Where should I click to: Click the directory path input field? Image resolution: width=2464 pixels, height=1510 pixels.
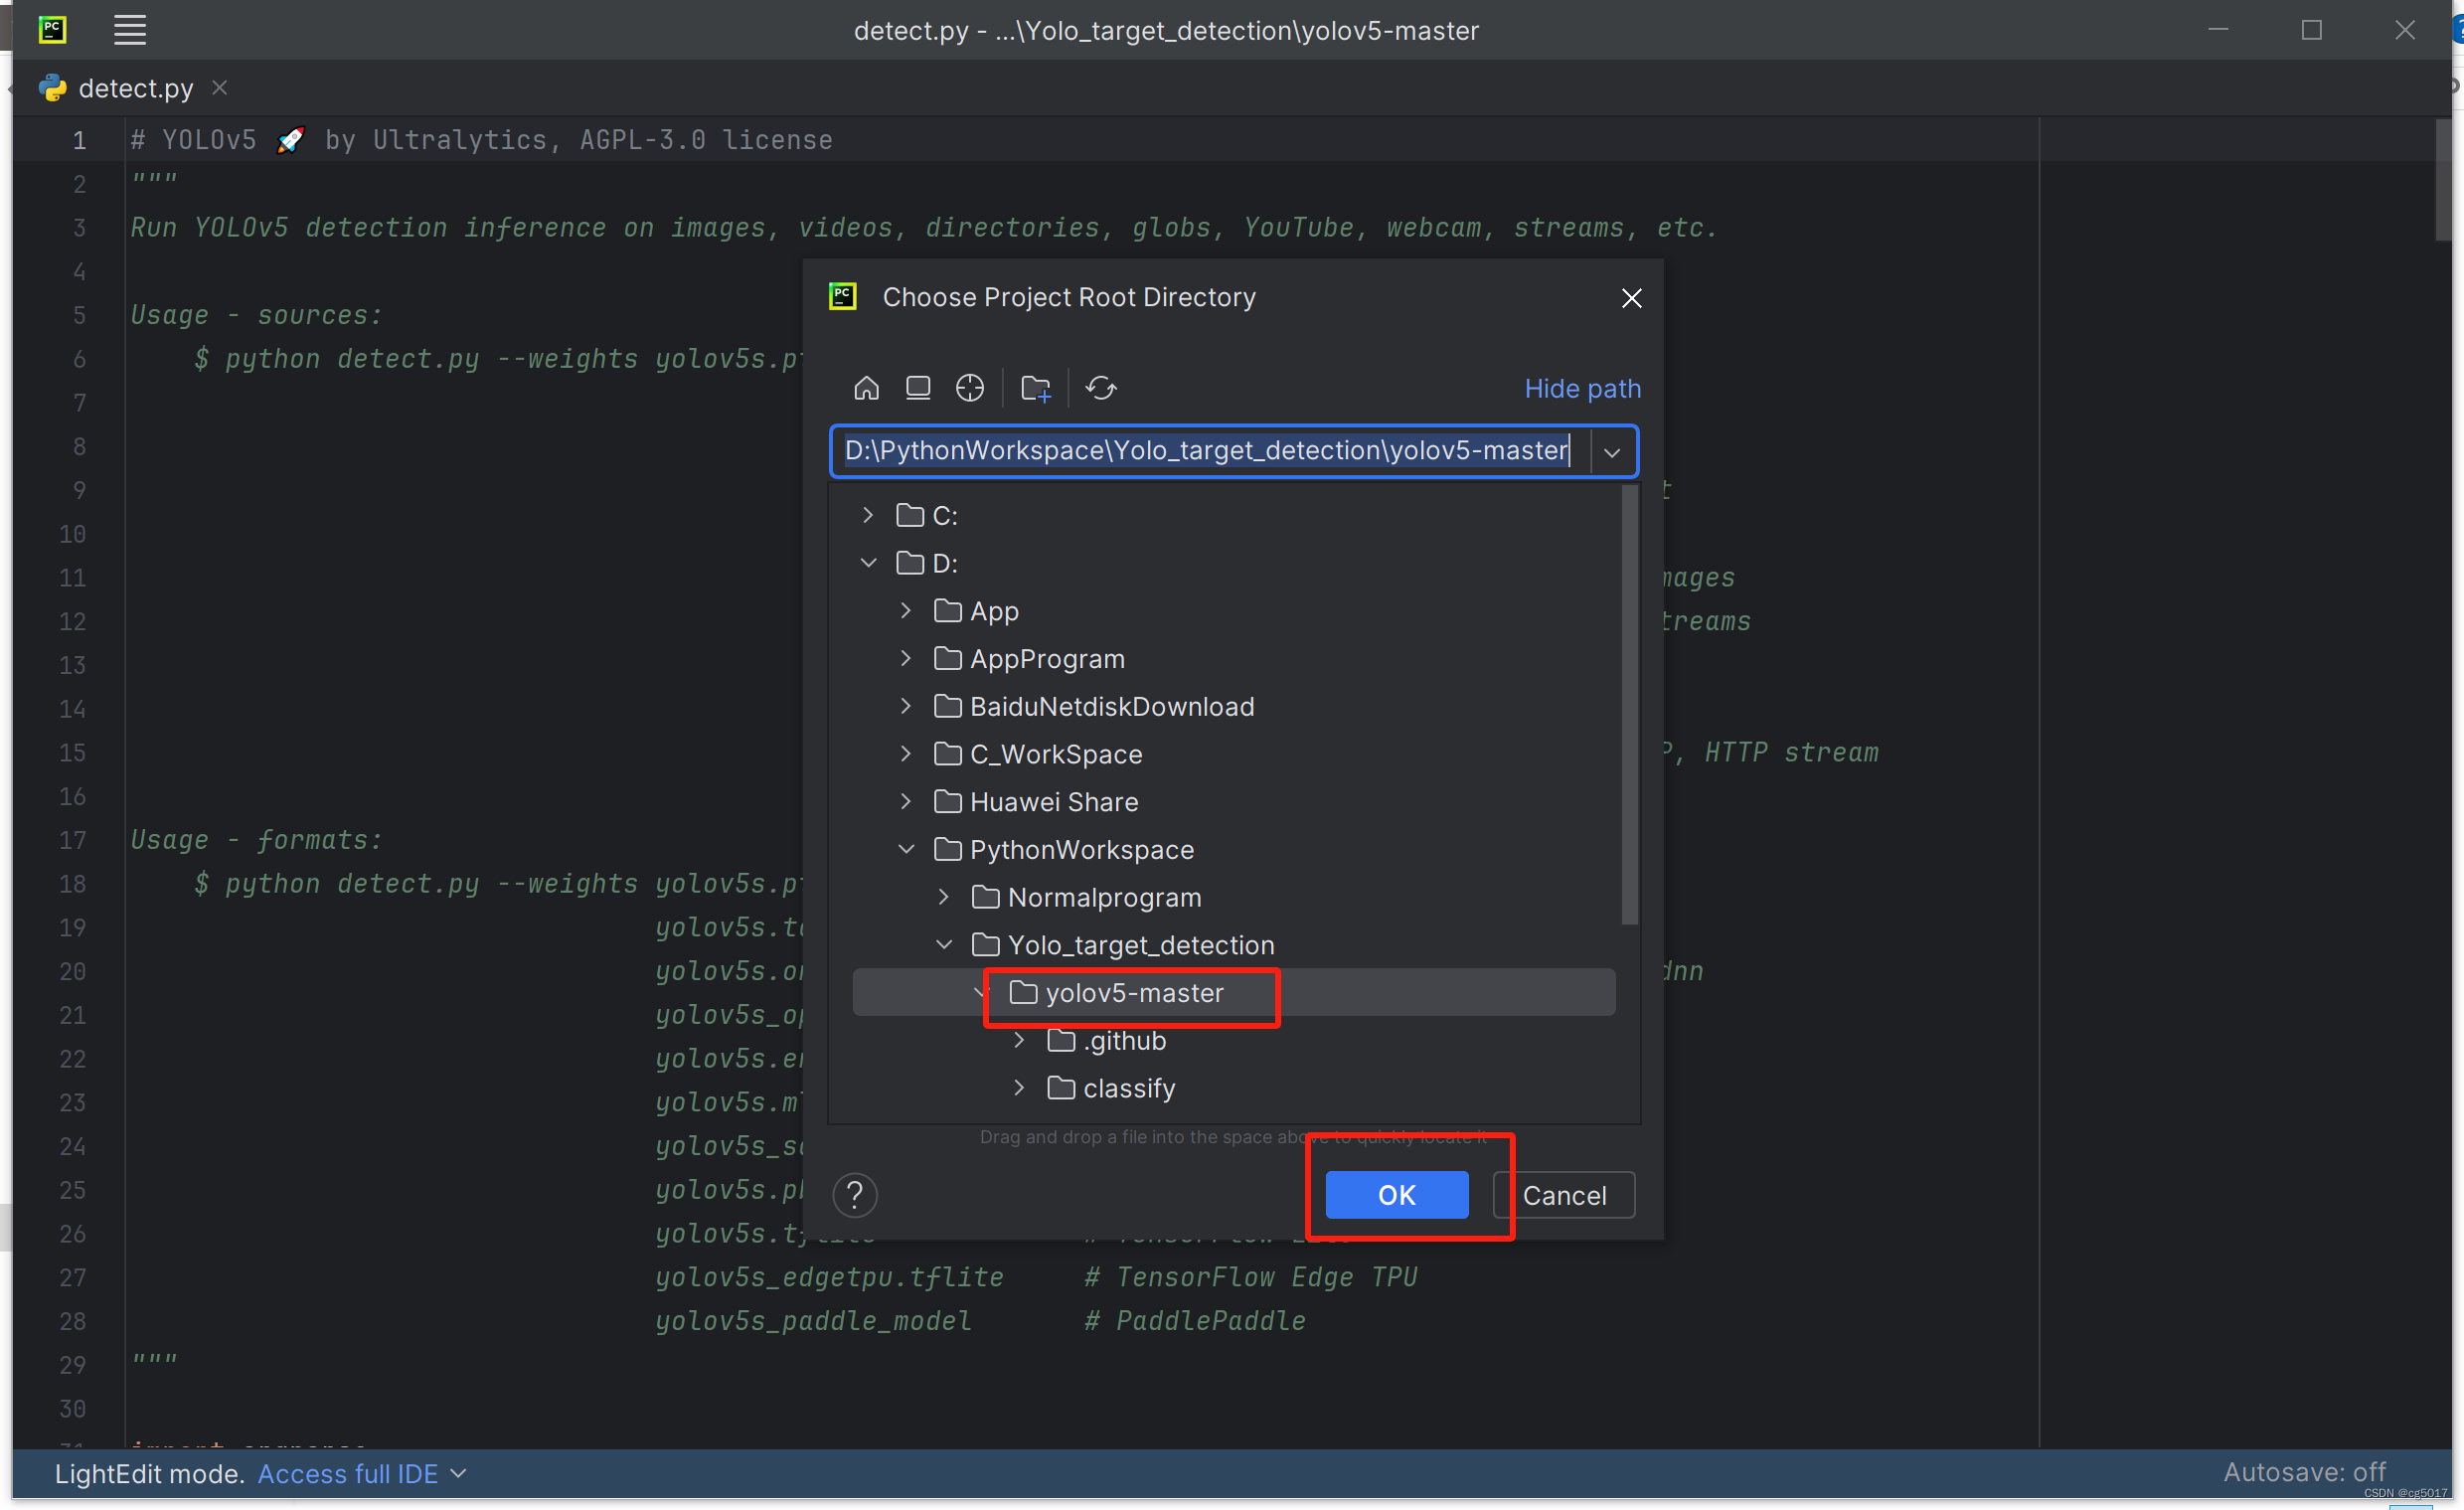click(1205, 451)
